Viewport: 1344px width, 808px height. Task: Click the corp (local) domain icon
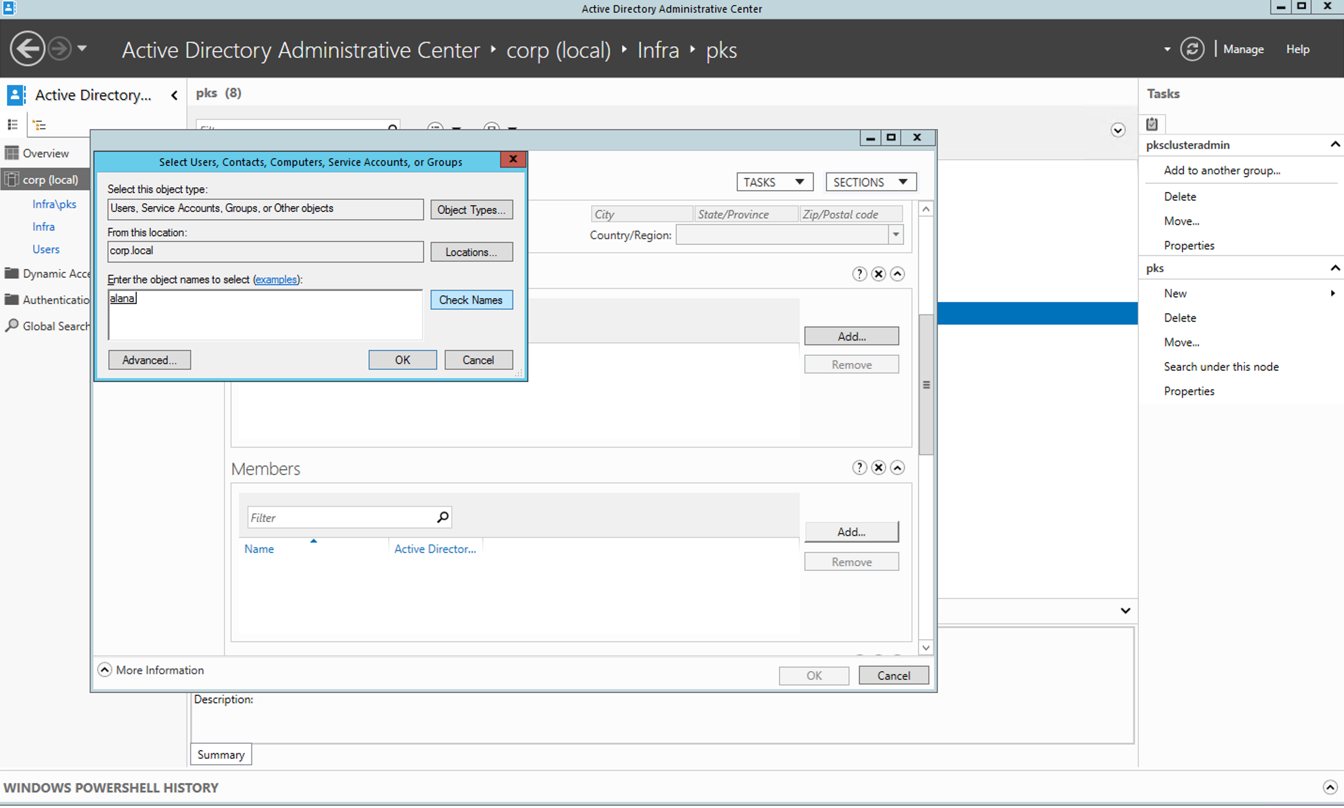coord(12,180)
